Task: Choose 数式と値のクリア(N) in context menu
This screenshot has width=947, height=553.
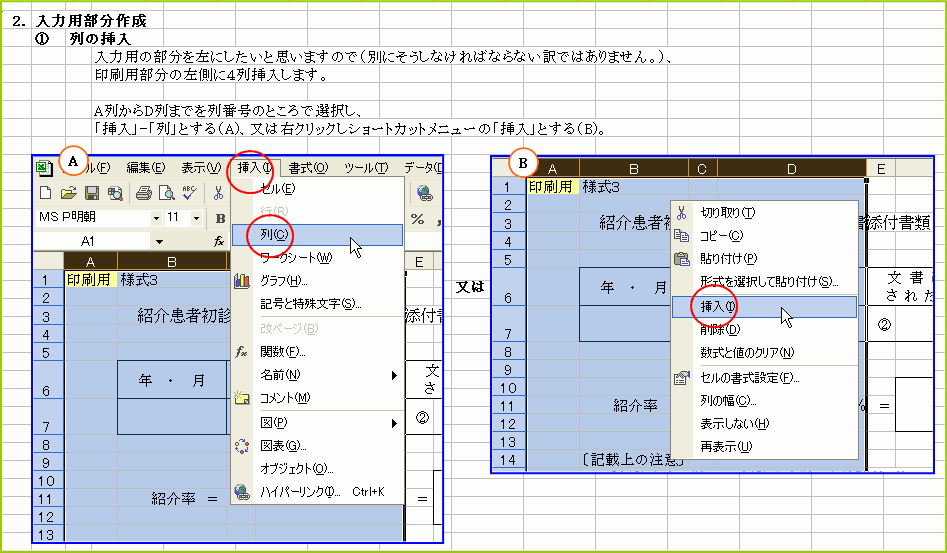Action: (x=765, y=353)
